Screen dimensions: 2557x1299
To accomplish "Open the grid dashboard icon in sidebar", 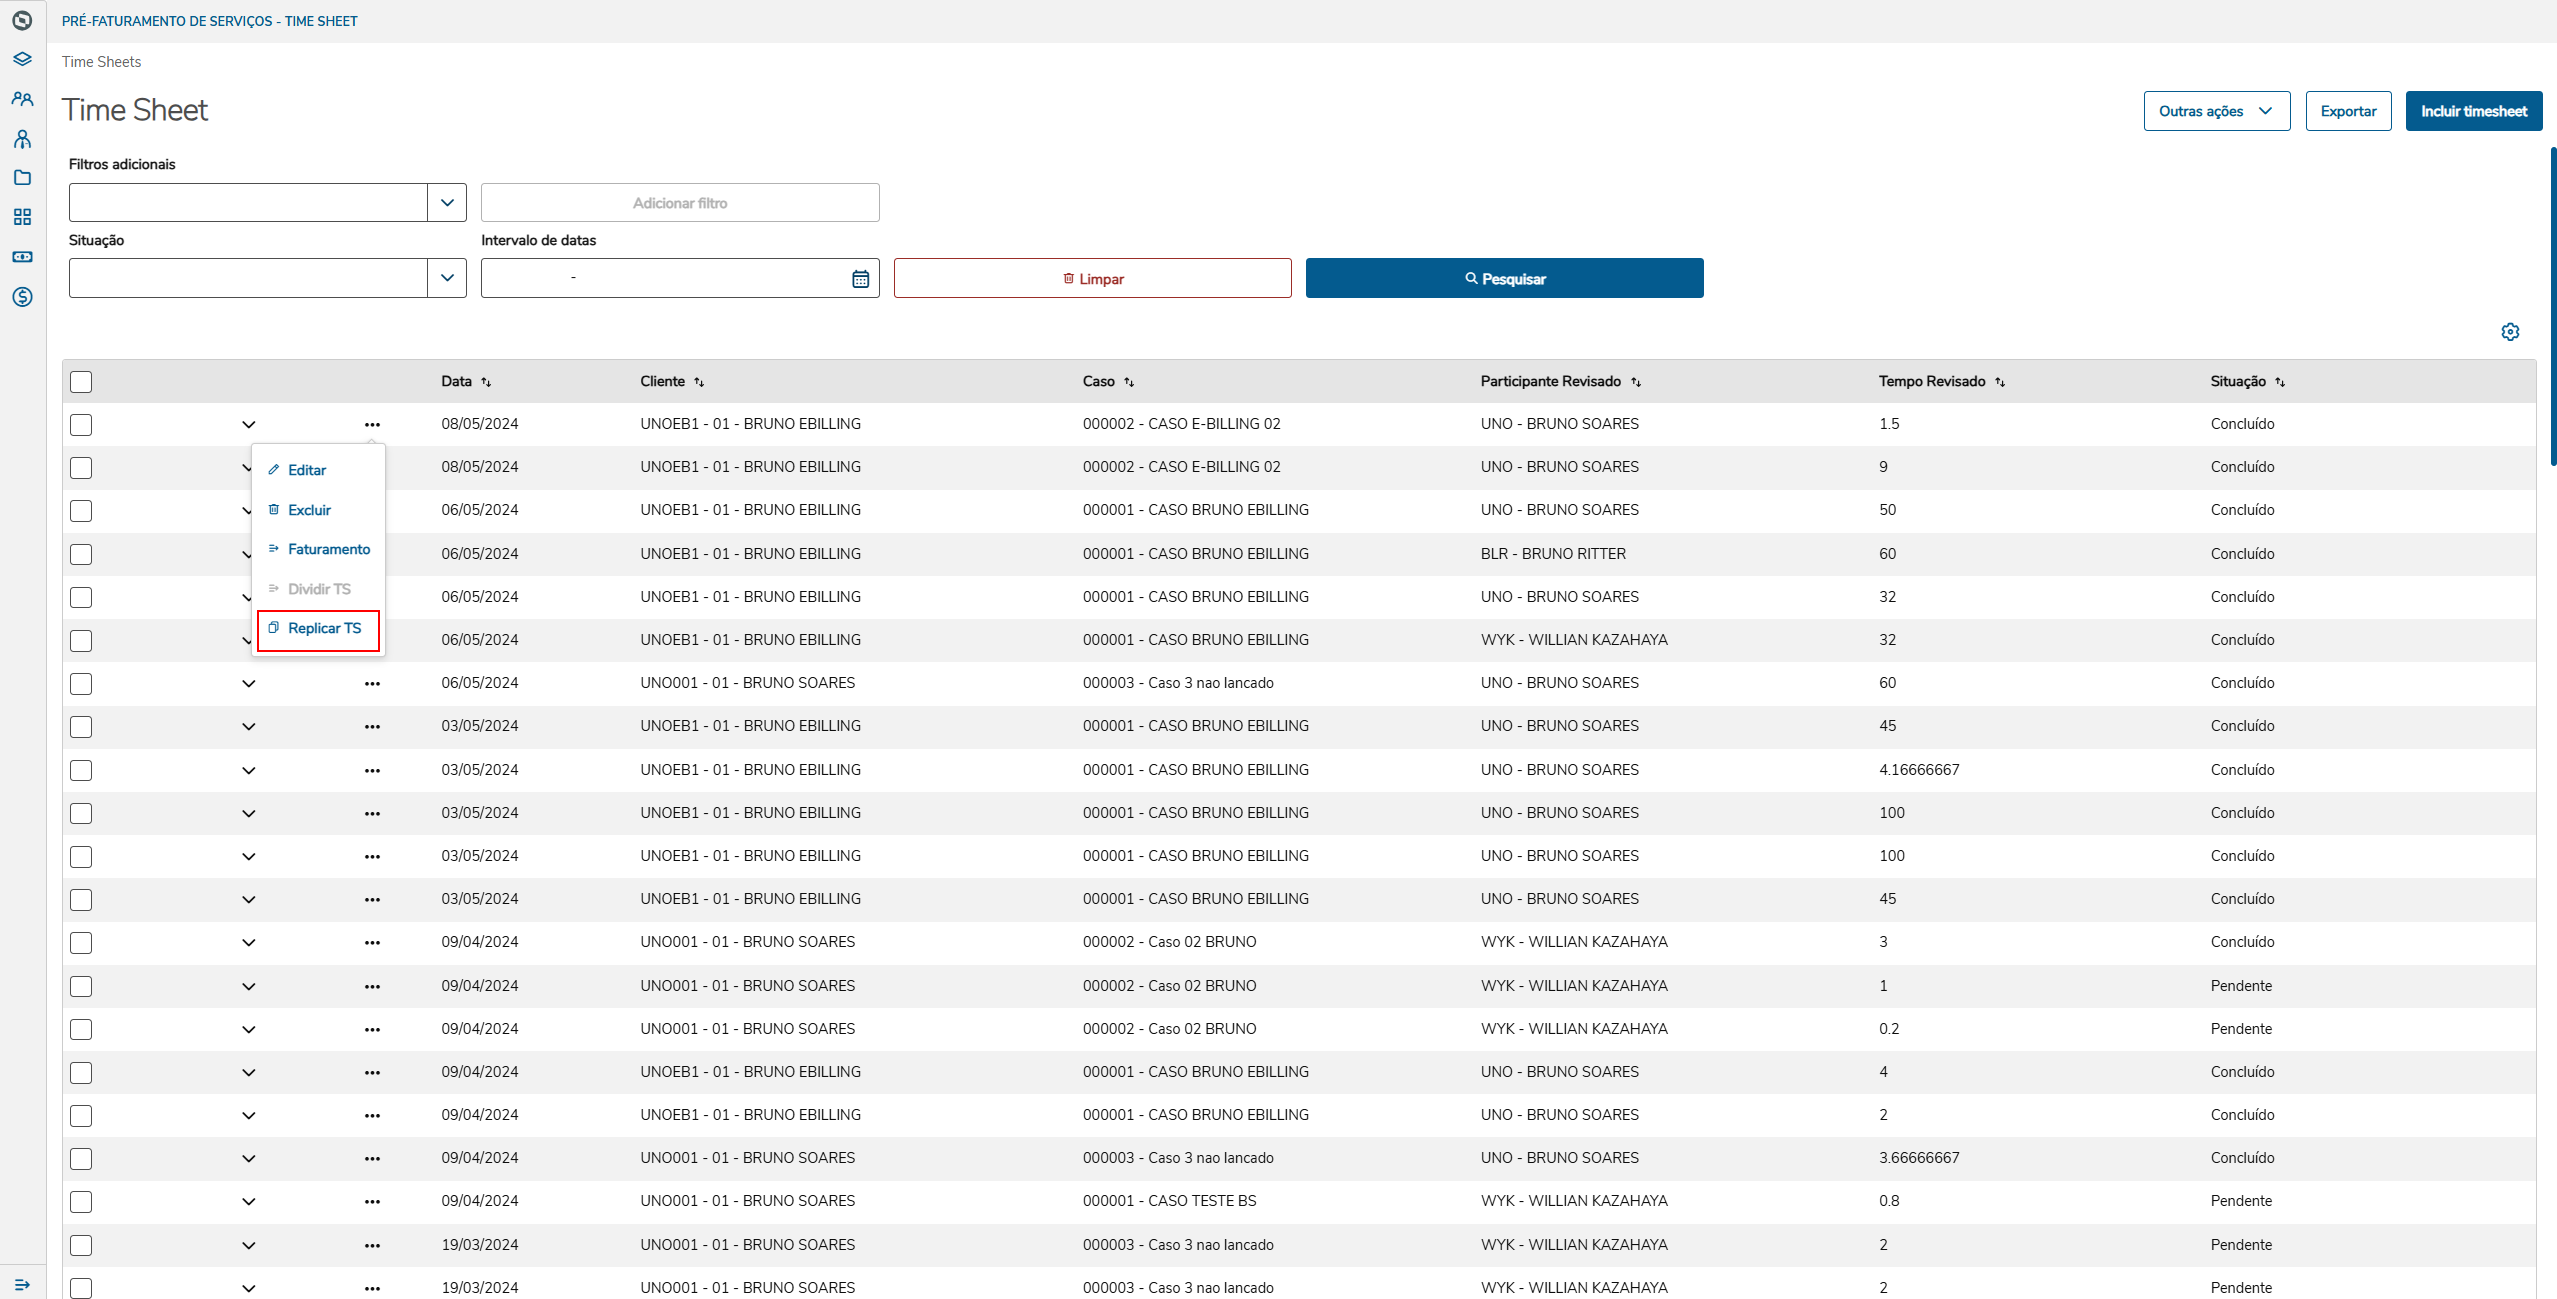I will [x=22, y=217].
